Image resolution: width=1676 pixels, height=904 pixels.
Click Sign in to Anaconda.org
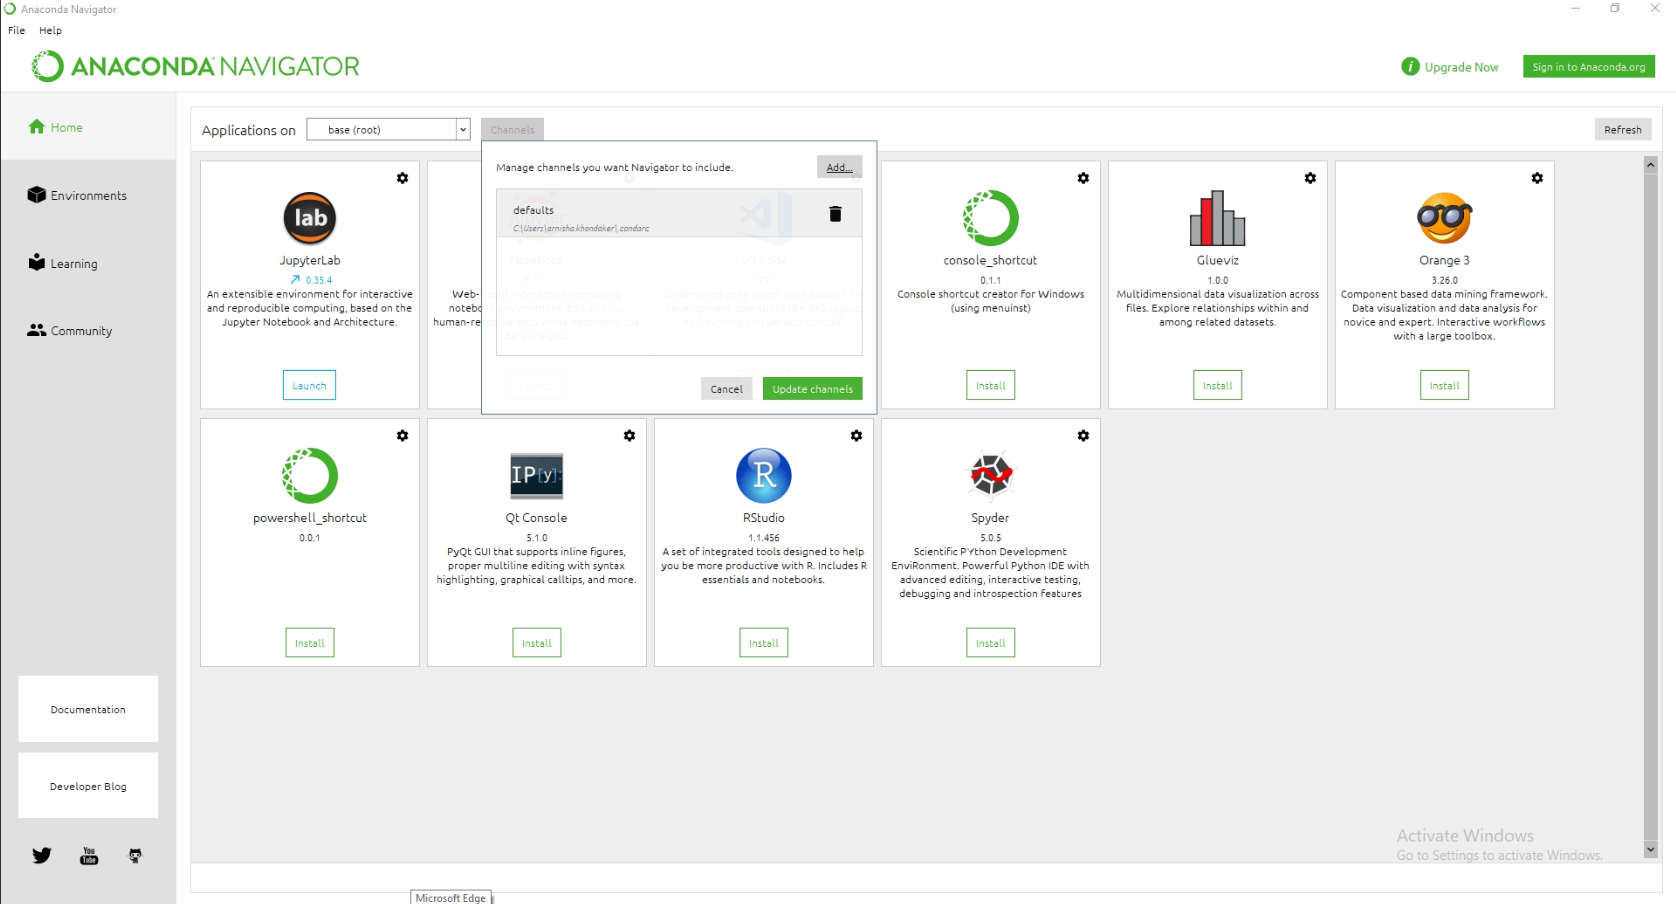(1588, 67)
